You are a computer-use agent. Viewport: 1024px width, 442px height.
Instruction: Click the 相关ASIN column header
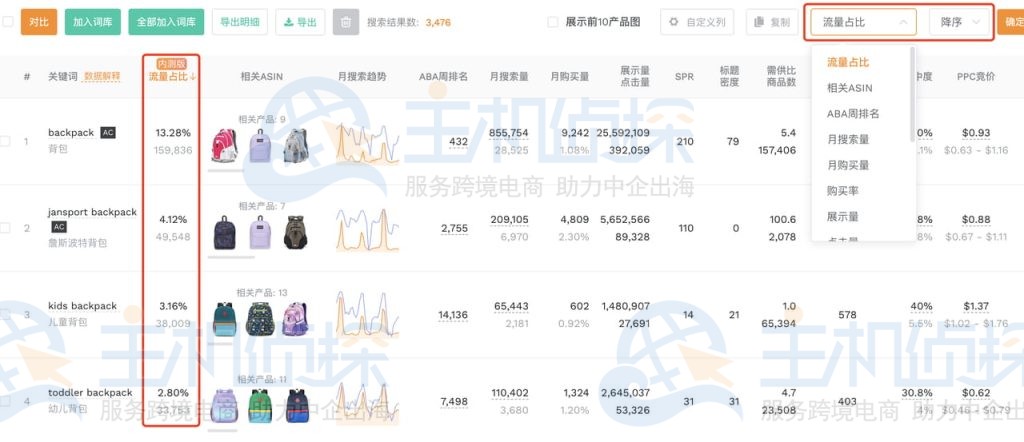(x=261, y=76)
